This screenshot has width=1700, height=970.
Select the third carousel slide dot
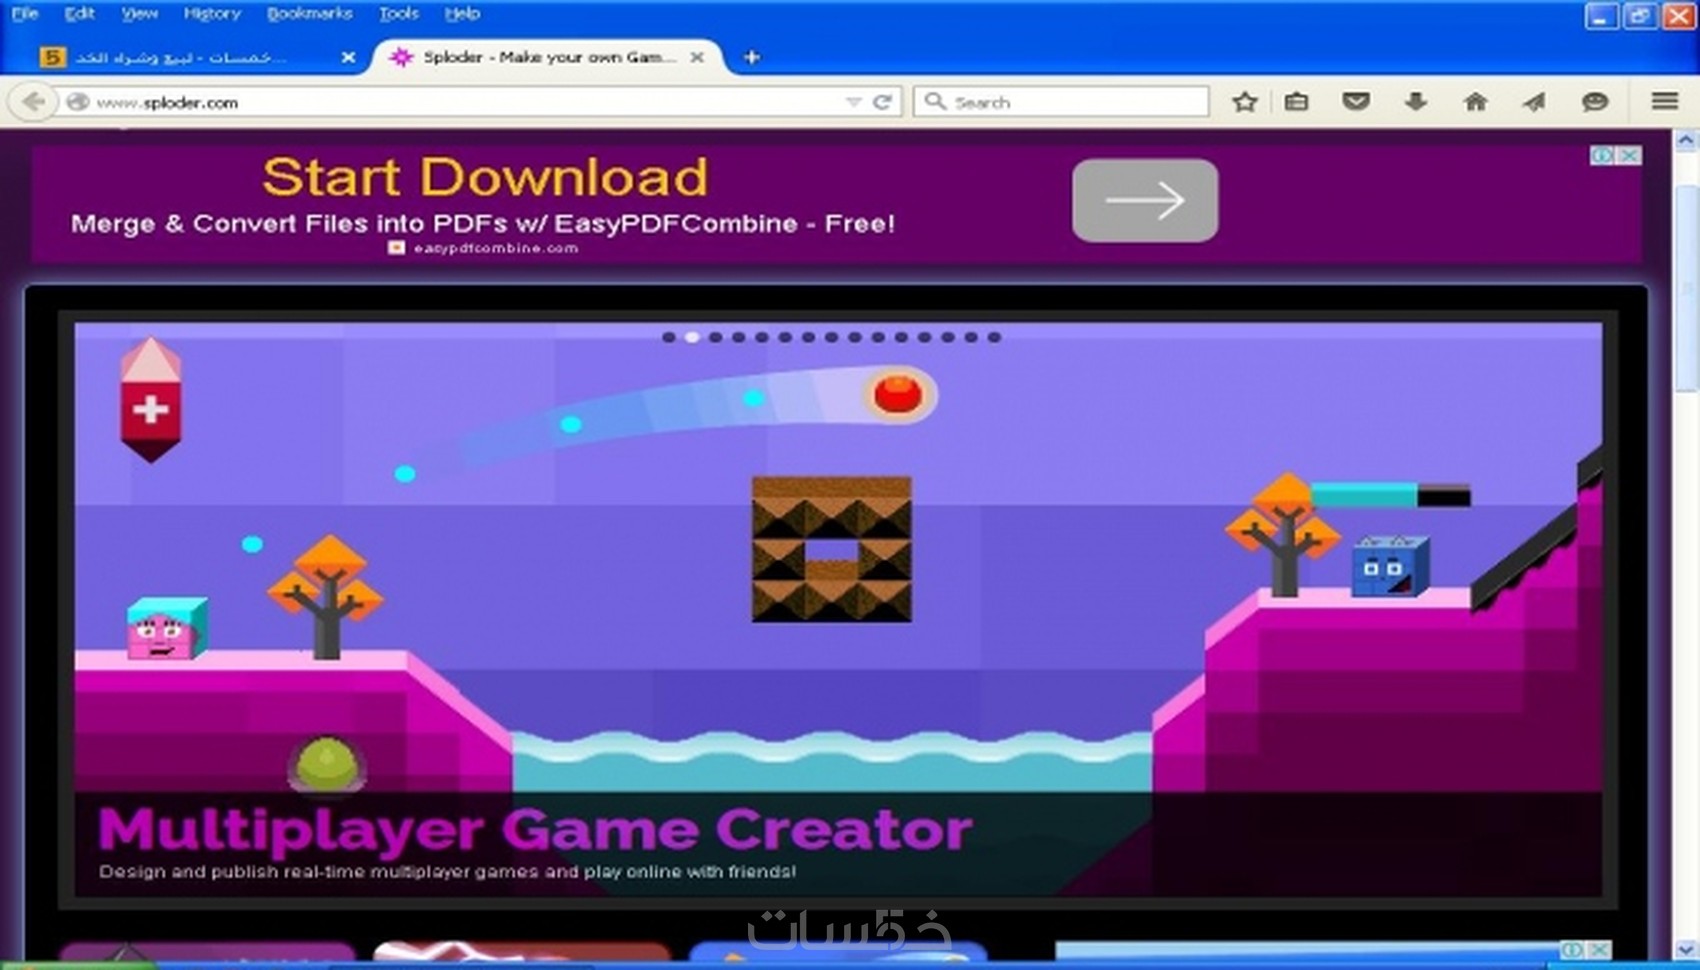pyautogui.click(x=715, y=337)
